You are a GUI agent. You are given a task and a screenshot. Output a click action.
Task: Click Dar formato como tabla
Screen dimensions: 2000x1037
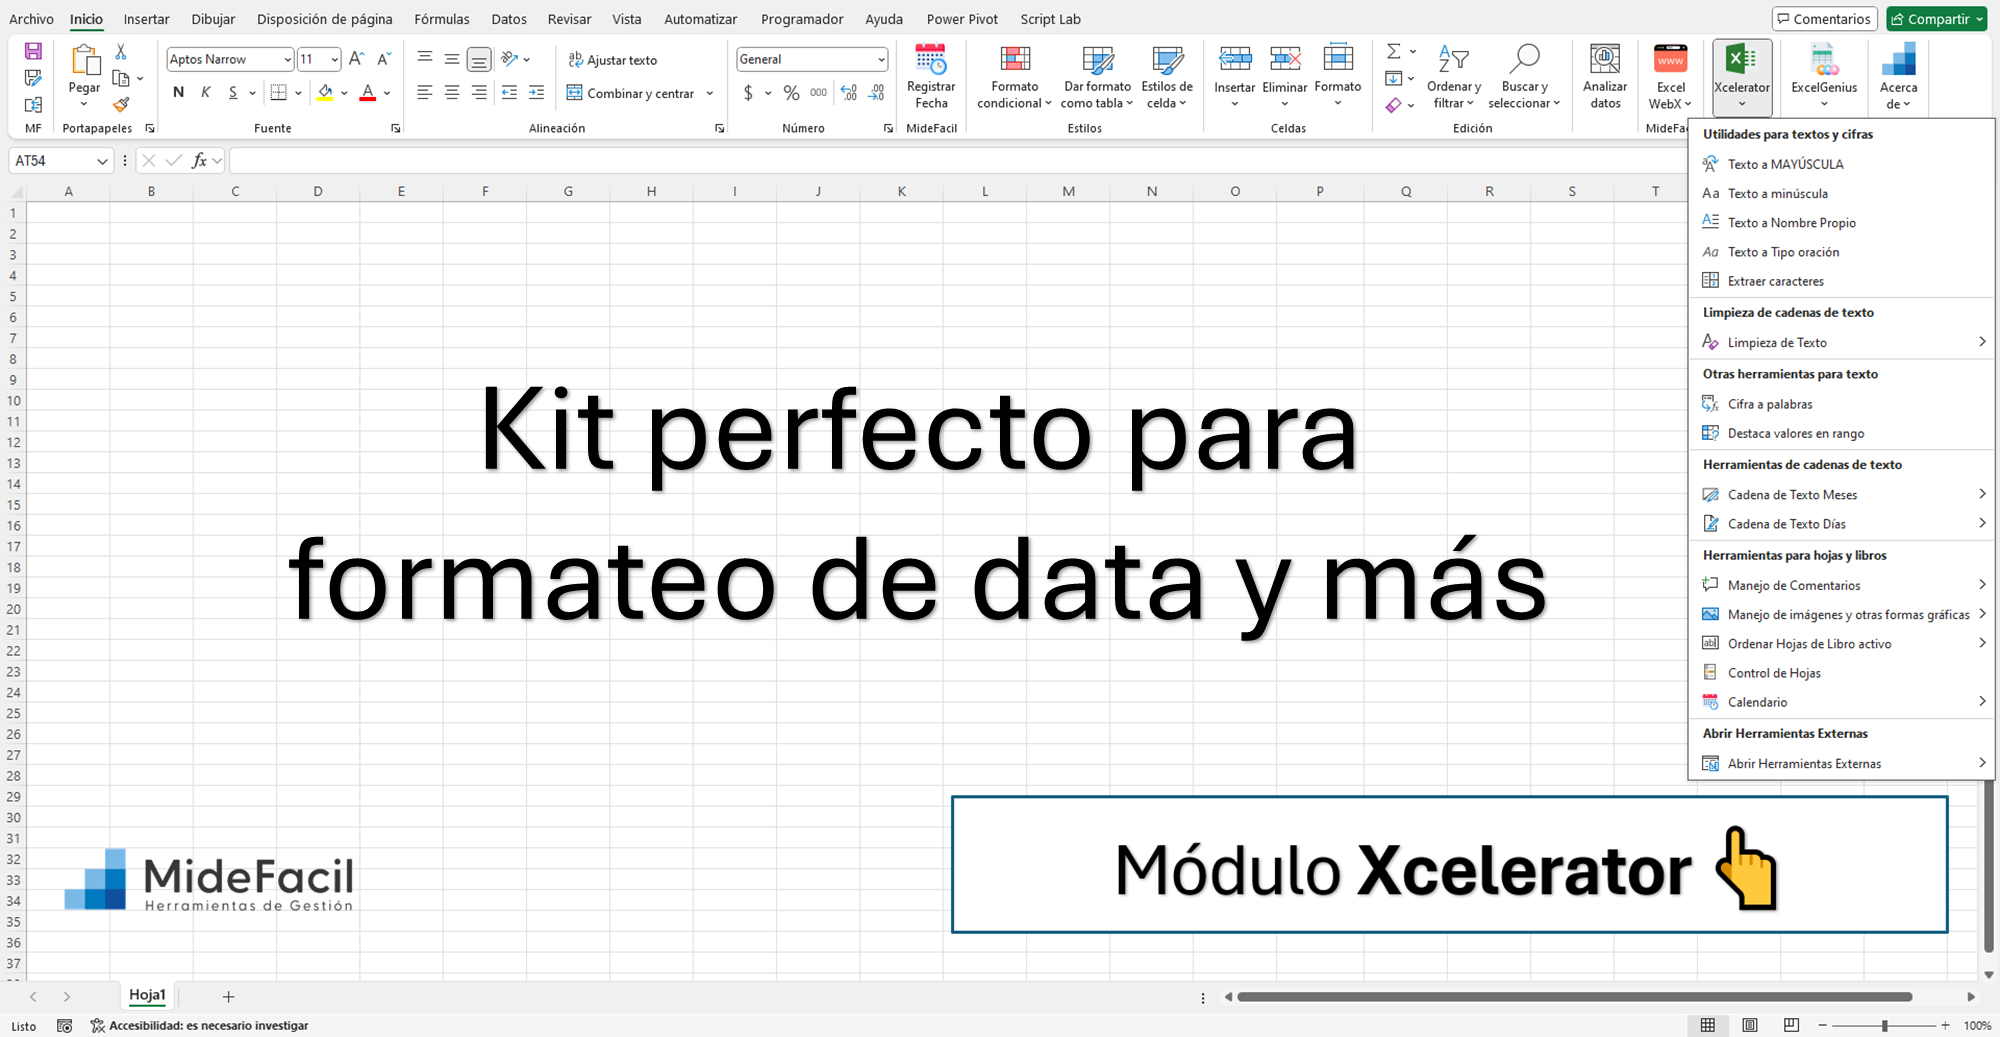pos(1097,77)
